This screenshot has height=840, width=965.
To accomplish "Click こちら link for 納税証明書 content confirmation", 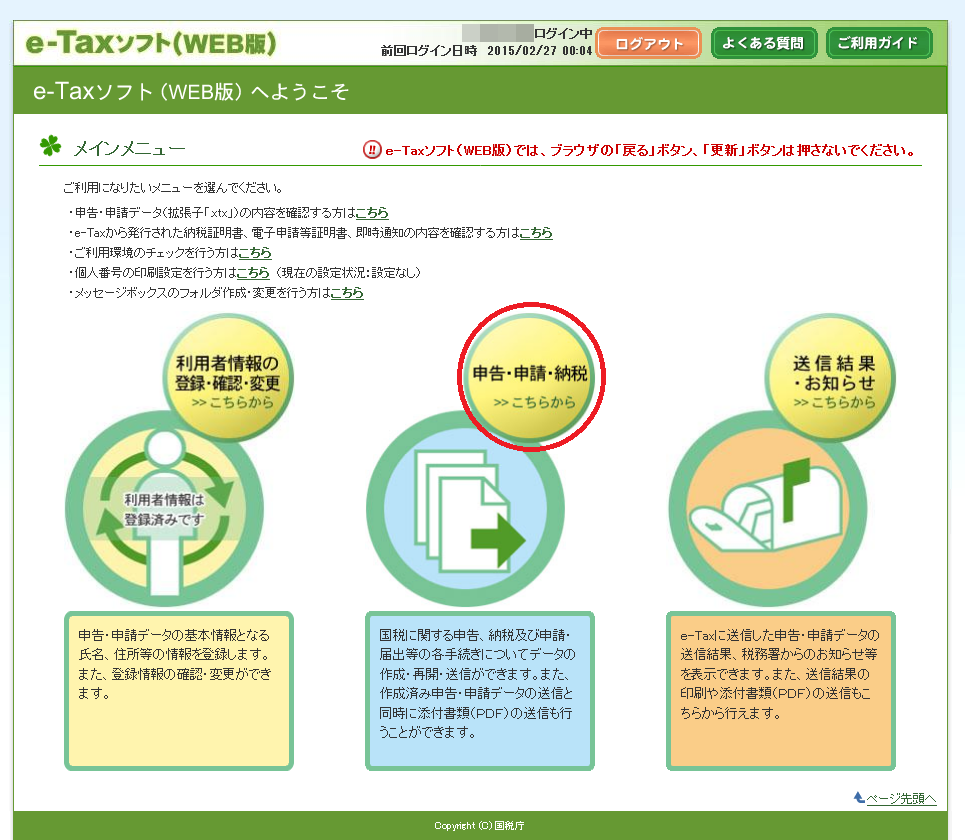I will coord(535,233).
